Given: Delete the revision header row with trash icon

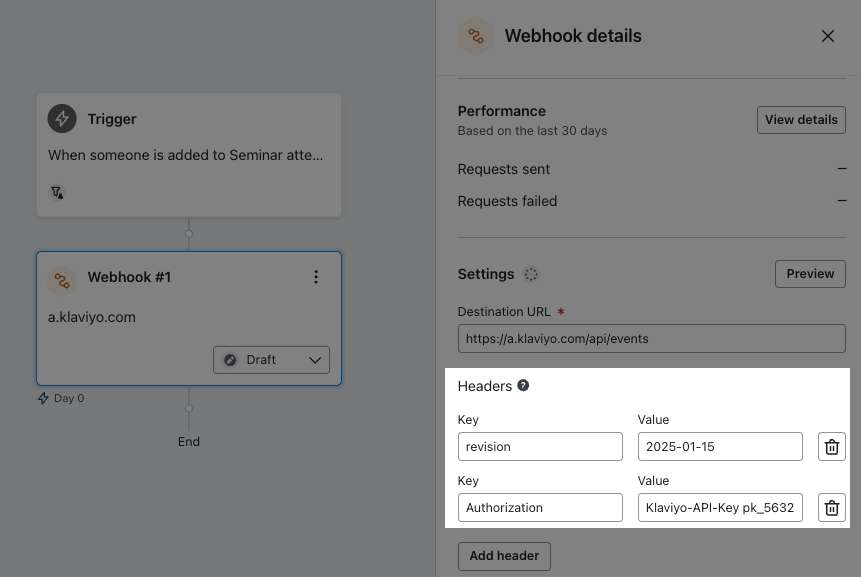Looking at the screenshot, I should [831, 446].
